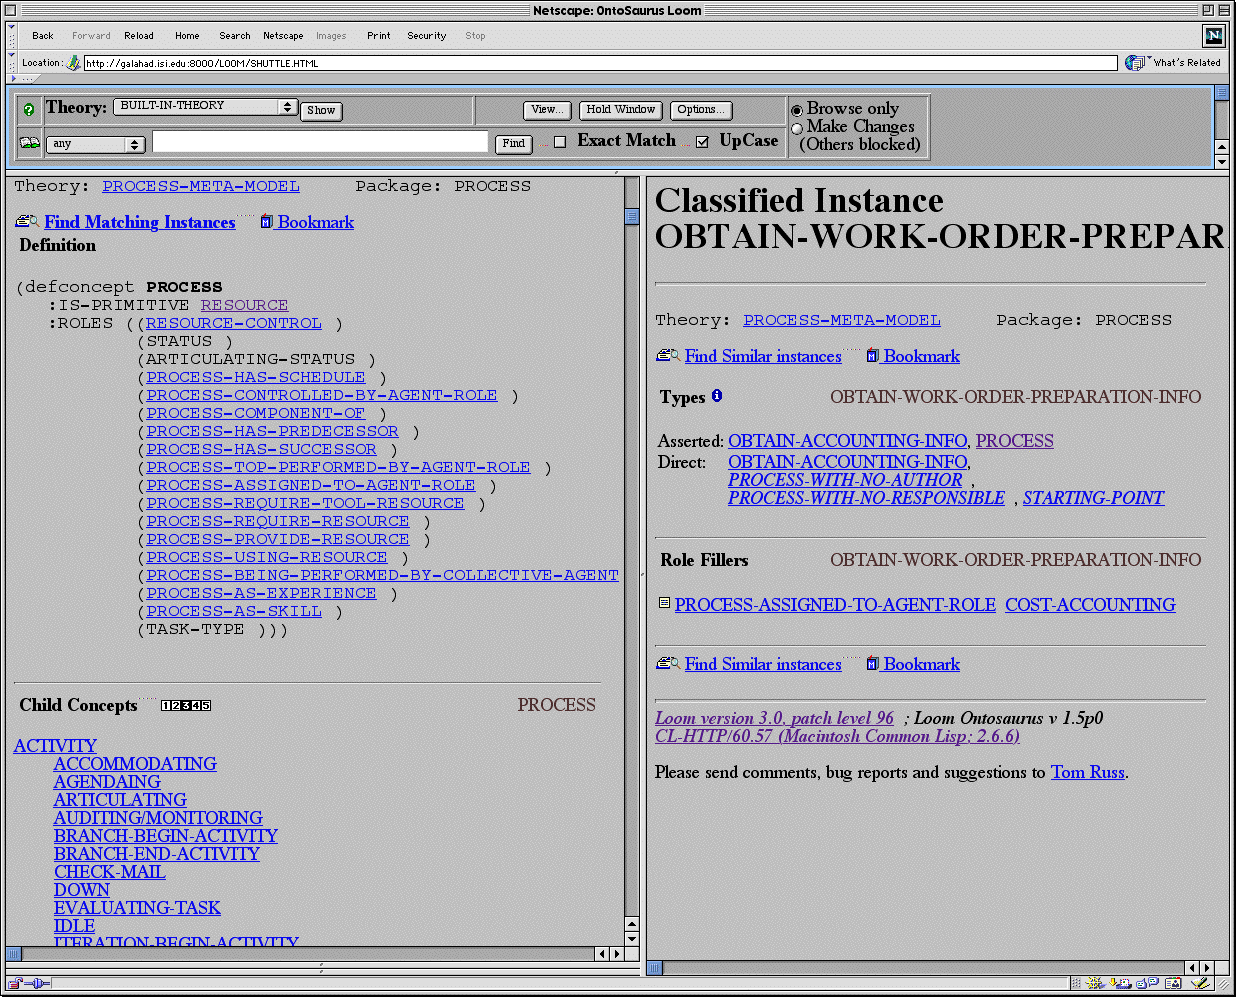Click the list icon before PROCESS-ASSIGNED-TO-AGENT-ROLE
Viewport: 1236px width, 997px height.
(664, 603)
